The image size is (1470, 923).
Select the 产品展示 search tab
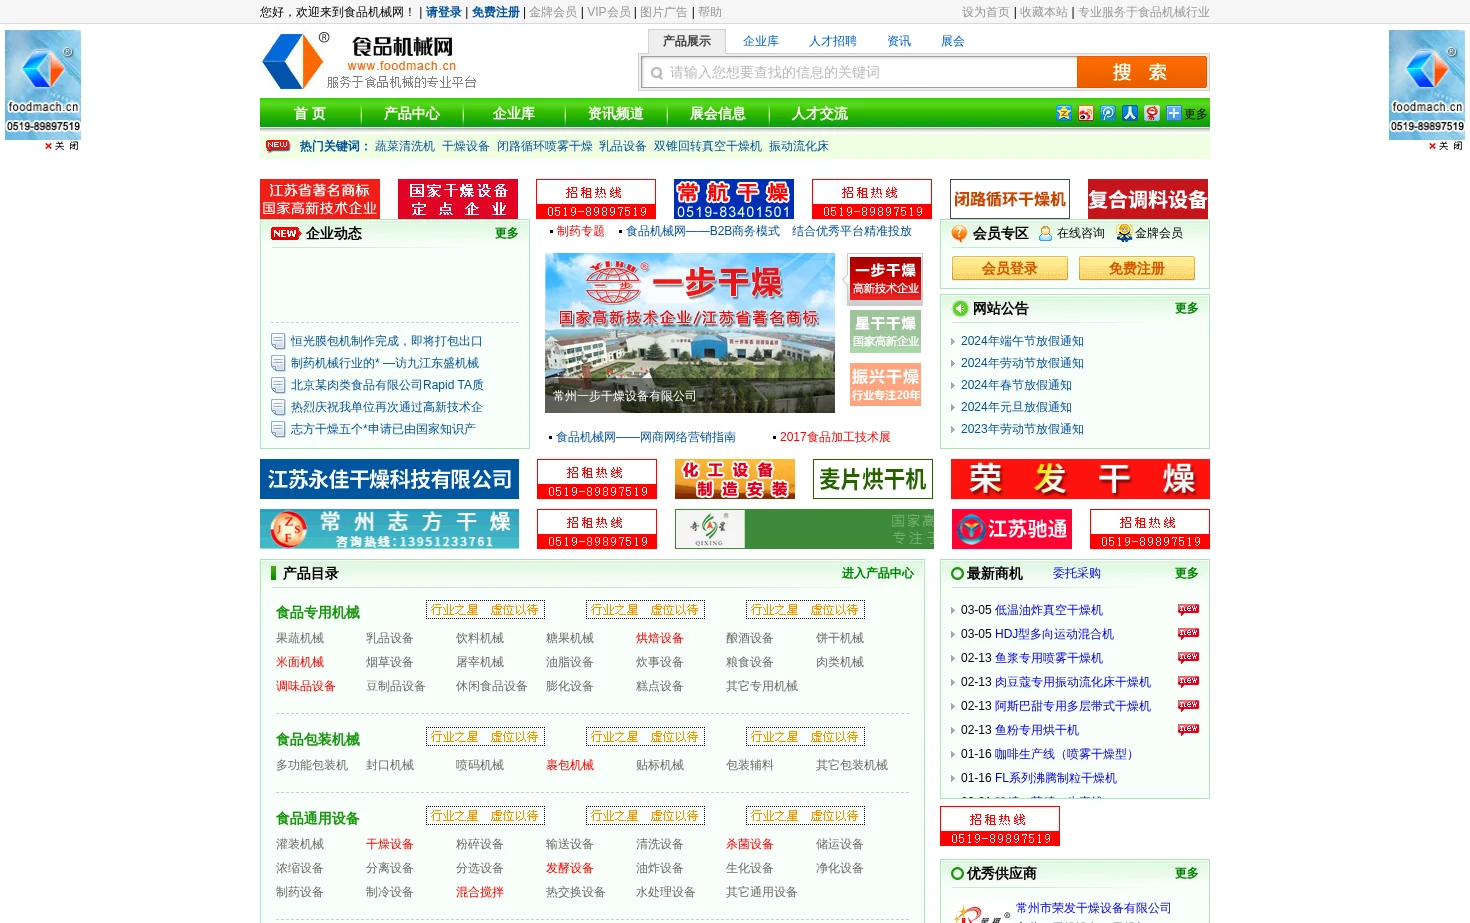tap(687, 41)
